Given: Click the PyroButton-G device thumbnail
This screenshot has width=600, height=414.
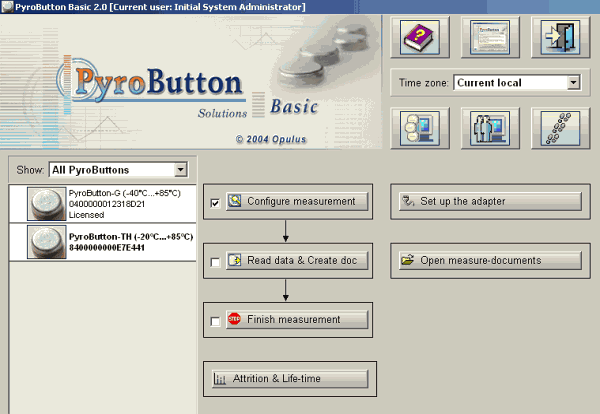Looking at the screenshot, I should (47, 204).
